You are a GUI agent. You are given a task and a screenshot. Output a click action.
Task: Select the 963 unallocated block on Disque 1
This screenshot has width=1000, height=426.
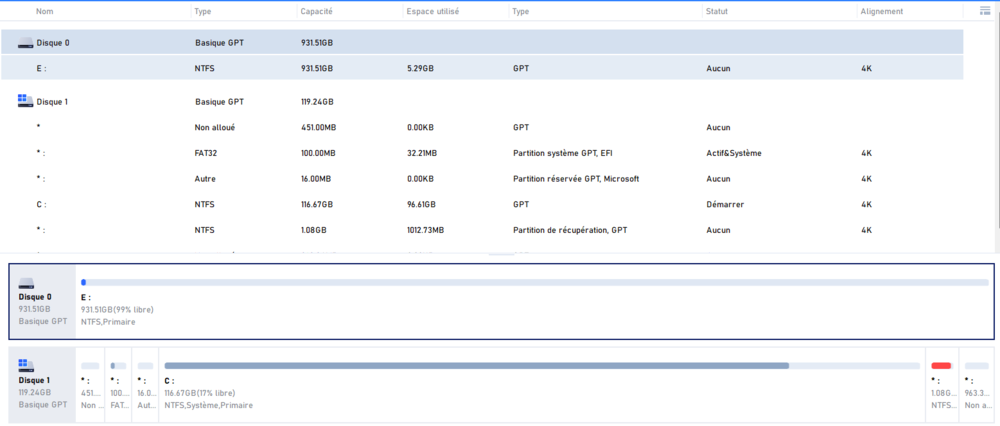977,385
